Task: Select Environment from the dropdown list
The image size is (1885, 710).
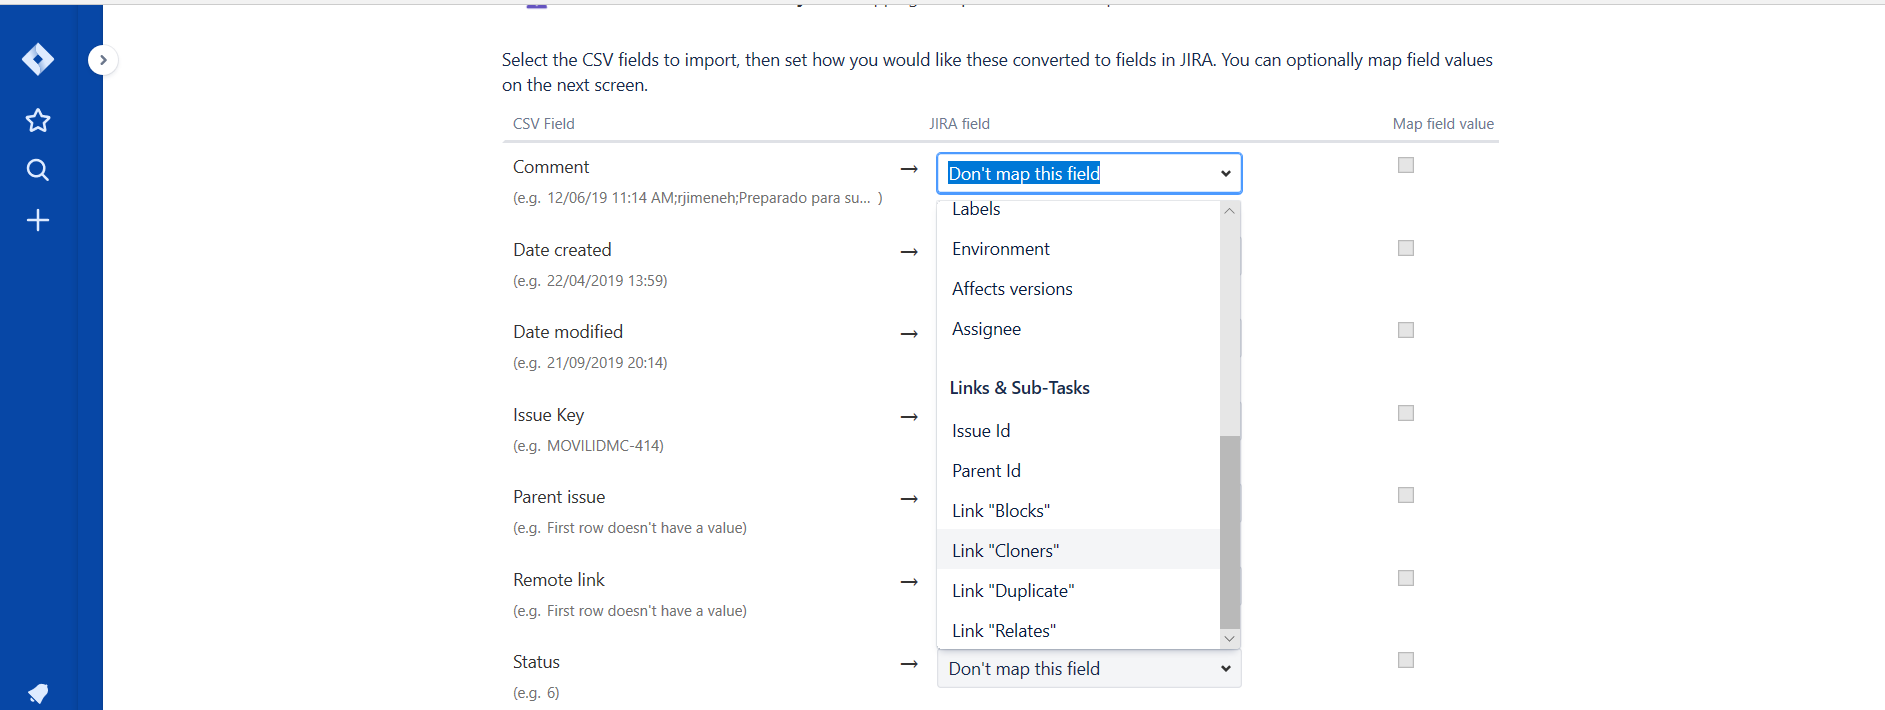Action: click(1078, 249)
